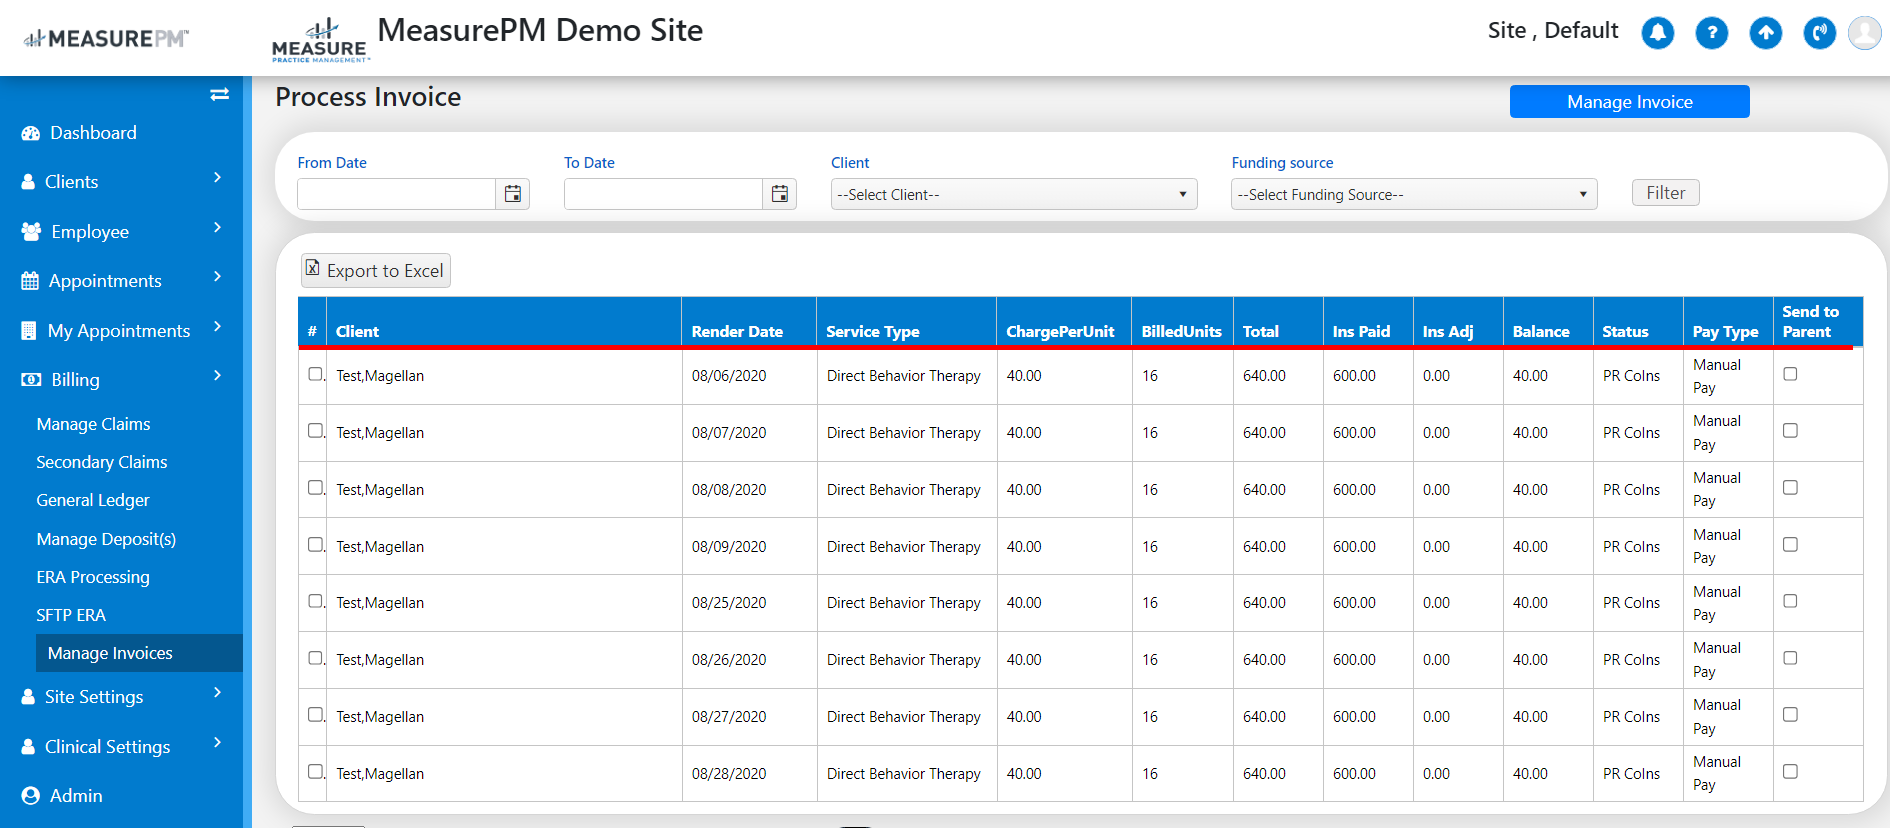
Task: Focus the To Date input field
Action: point(663,194)
